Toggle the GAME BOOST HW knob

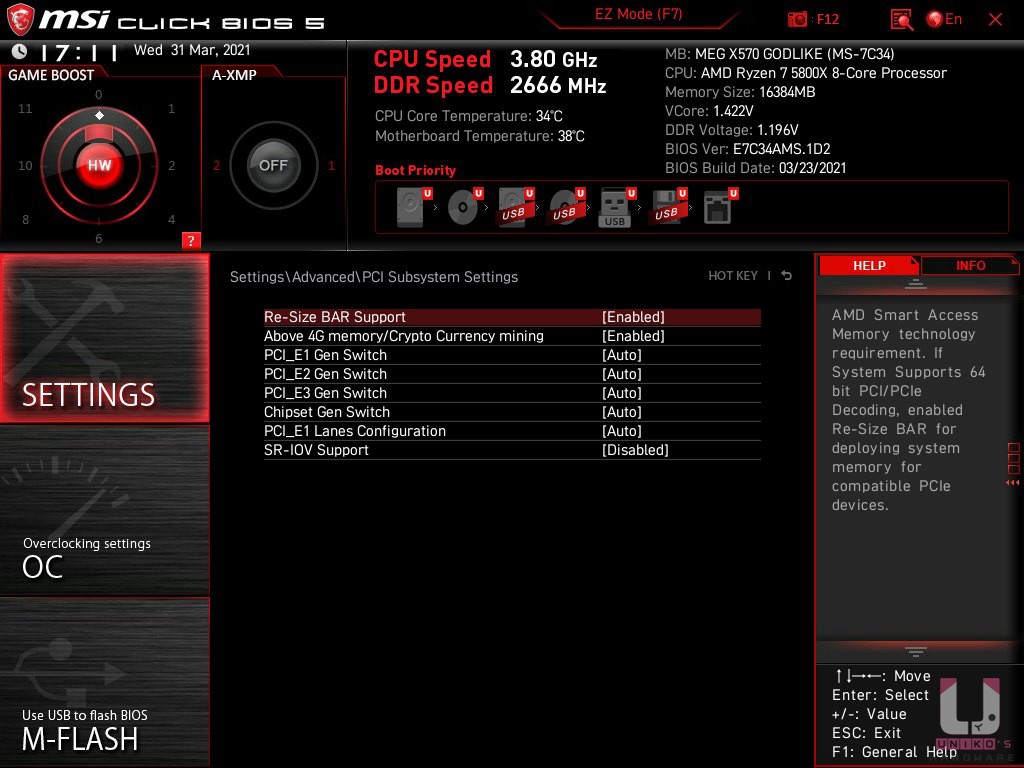pos(99,165)
